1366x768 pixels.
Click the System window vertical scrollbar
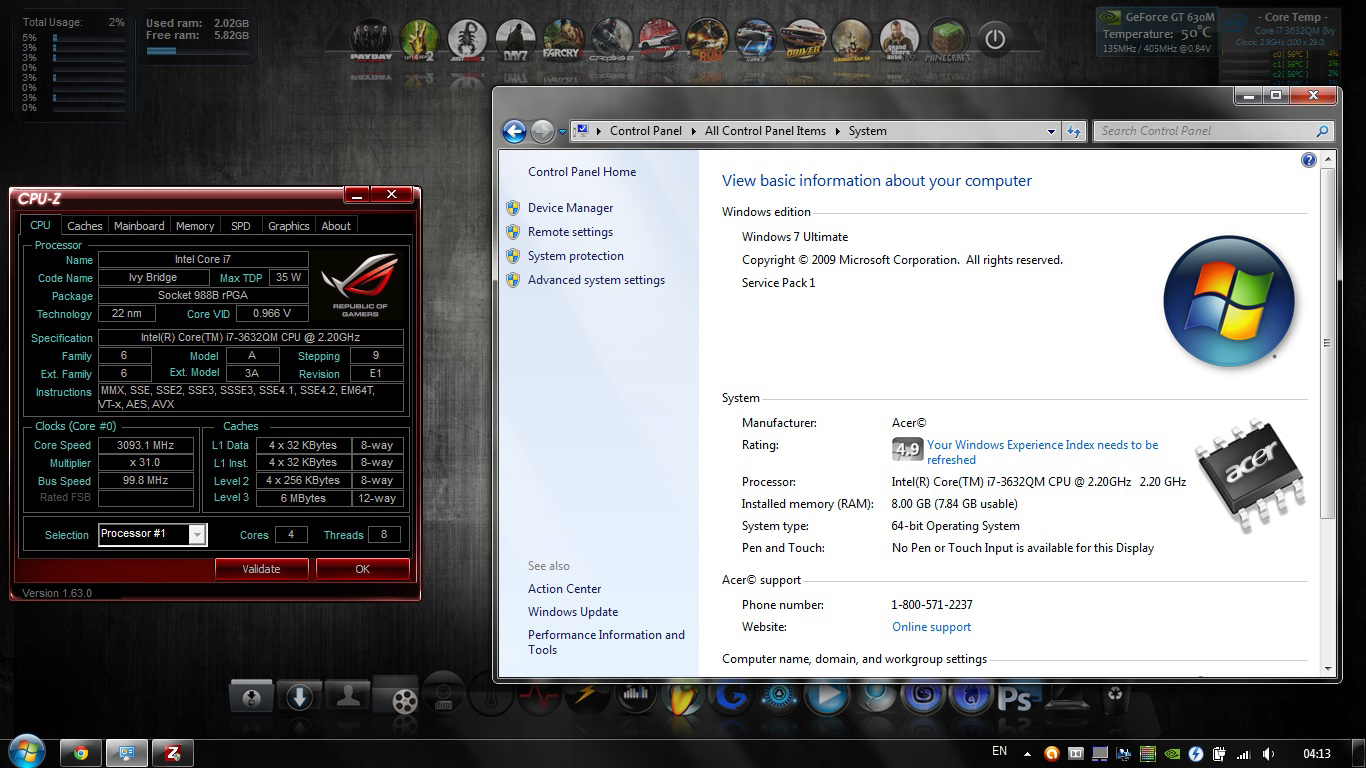pos(1328,342)
